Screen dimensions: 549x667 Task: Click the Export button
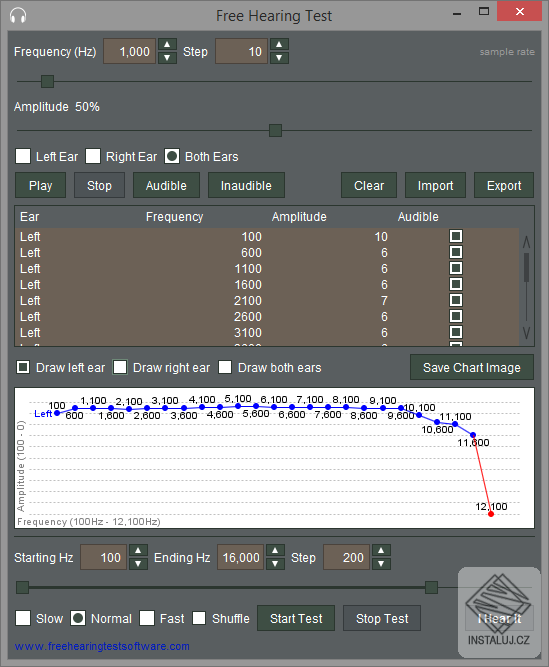(x=504, y=185)
